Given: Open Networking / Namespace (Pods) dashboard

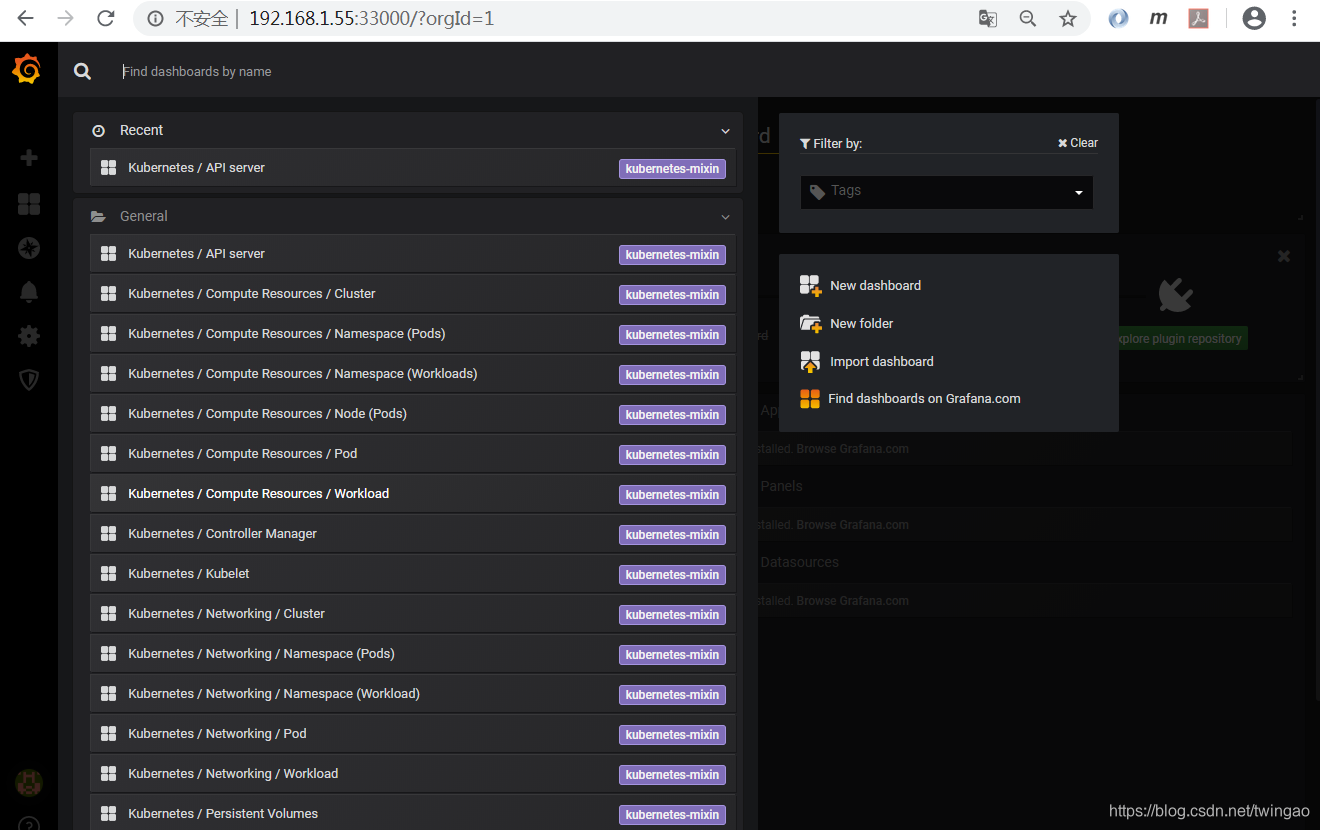Looking at the screenshot, I should coord(412,654).
